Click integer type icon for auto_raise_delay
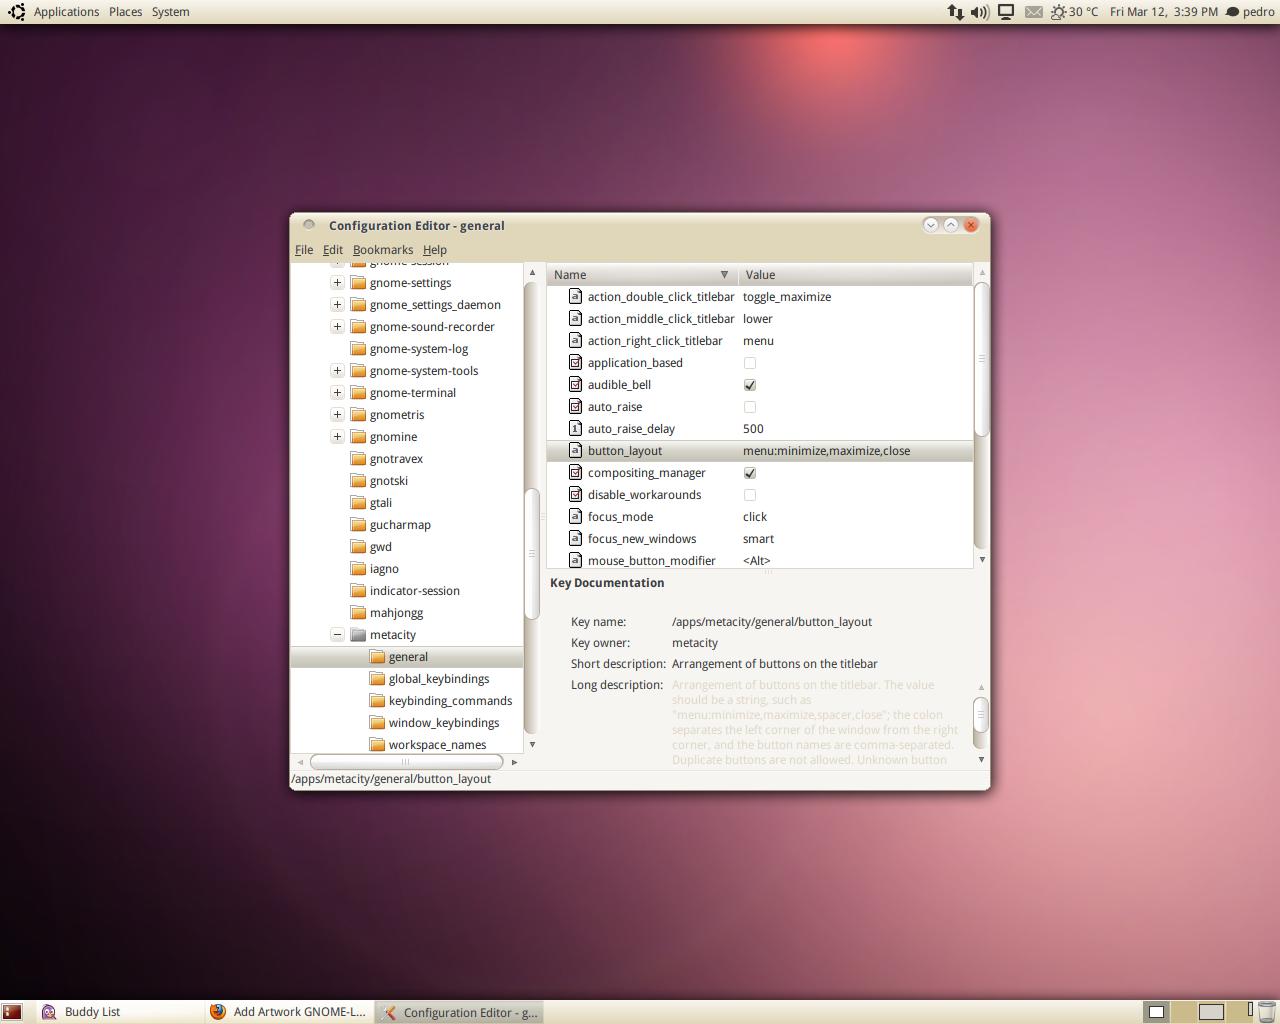The width and height of the screenshot is (1280, 1024). pyautogui.click(x=575, y=428)
